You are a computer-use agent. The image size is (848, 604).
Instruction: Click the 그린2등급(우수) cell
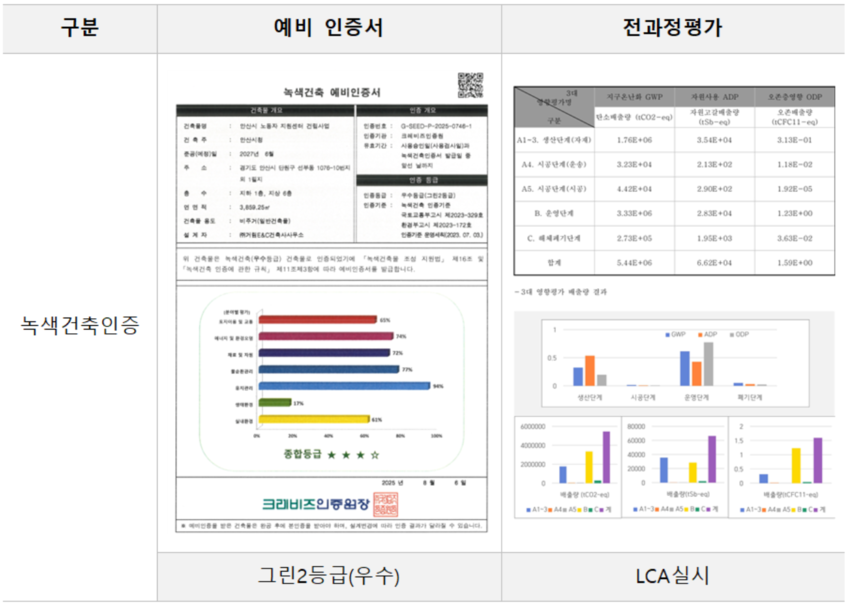tap(329, 576)
